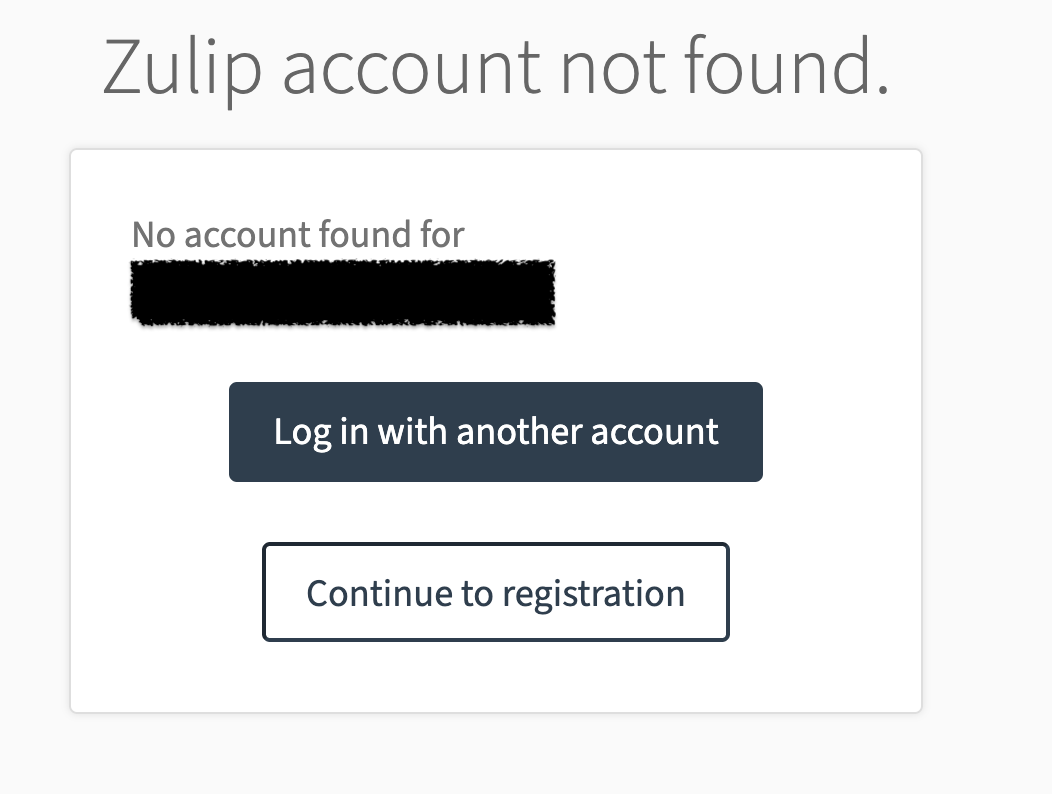Click the word "not" in the page heading
This screenshot has width=1052, height=794.
coord(614,68)
